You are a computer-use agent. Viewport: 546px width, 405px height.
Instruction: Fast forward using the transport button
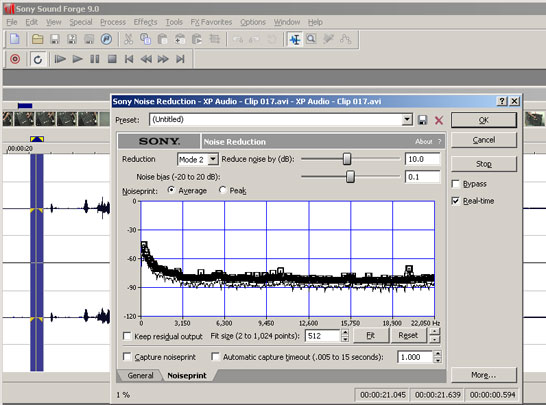(x=163, y=59)
